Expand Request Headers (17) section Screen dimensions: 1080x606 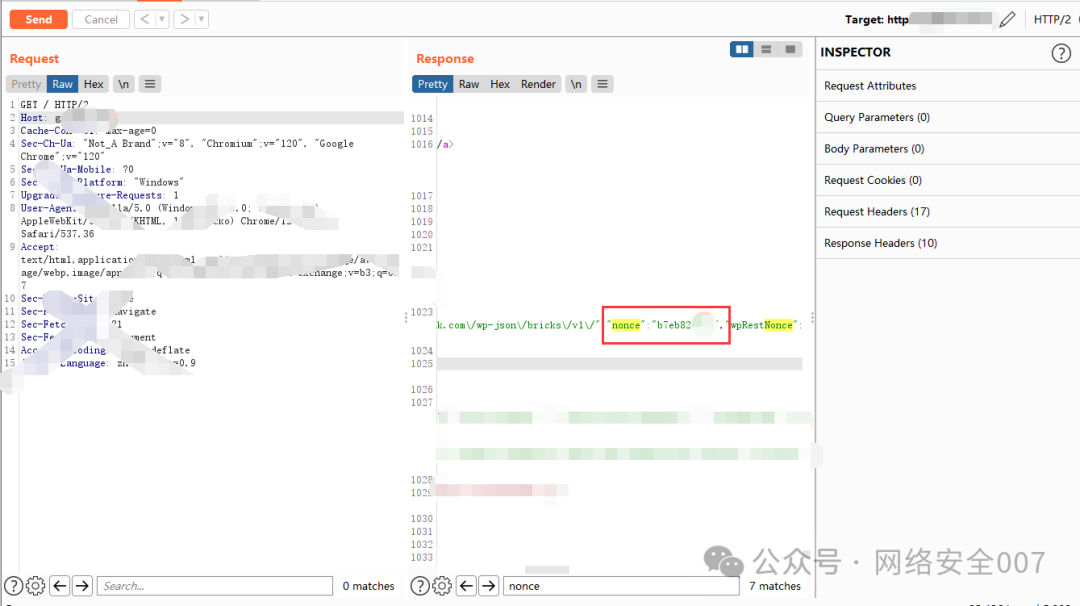948,212
